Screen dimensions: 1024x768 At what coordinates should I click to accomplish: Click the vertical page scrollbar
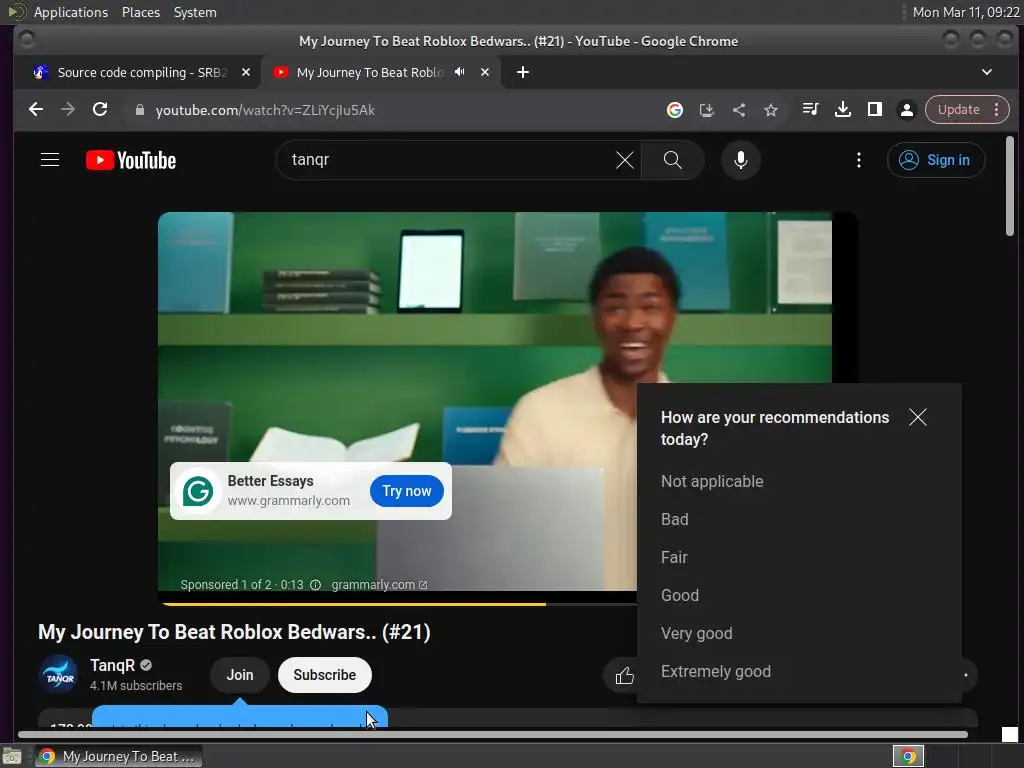[1010, 186]
